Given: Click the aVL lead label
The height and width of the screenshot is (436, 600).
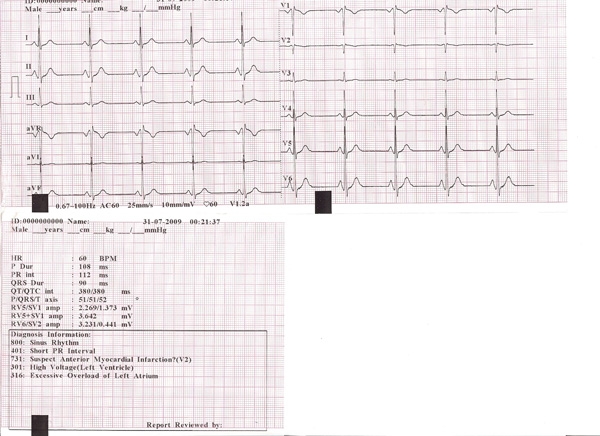Looking at the screenshot, I should pos(34,157).
